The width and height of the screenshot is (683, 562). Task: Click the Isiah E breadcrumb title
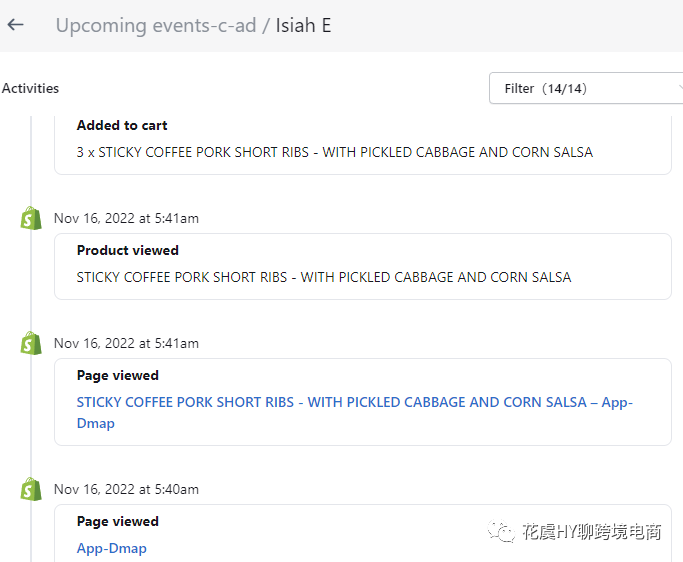[303, 25]
